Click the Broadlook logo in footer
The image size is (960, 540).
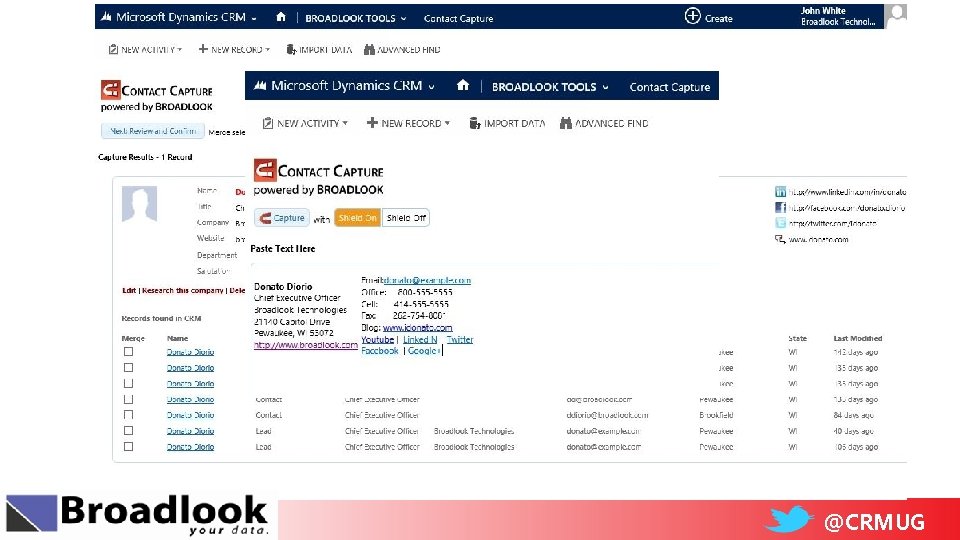pos(138,514)
